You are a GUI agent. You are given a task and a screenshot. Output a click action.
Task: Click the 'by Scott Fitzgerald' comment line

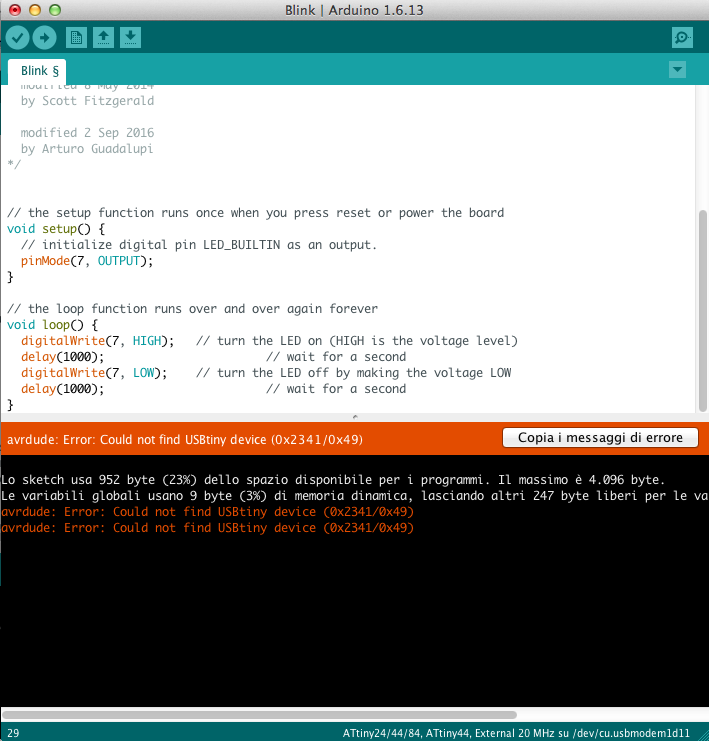coord(87,101)
